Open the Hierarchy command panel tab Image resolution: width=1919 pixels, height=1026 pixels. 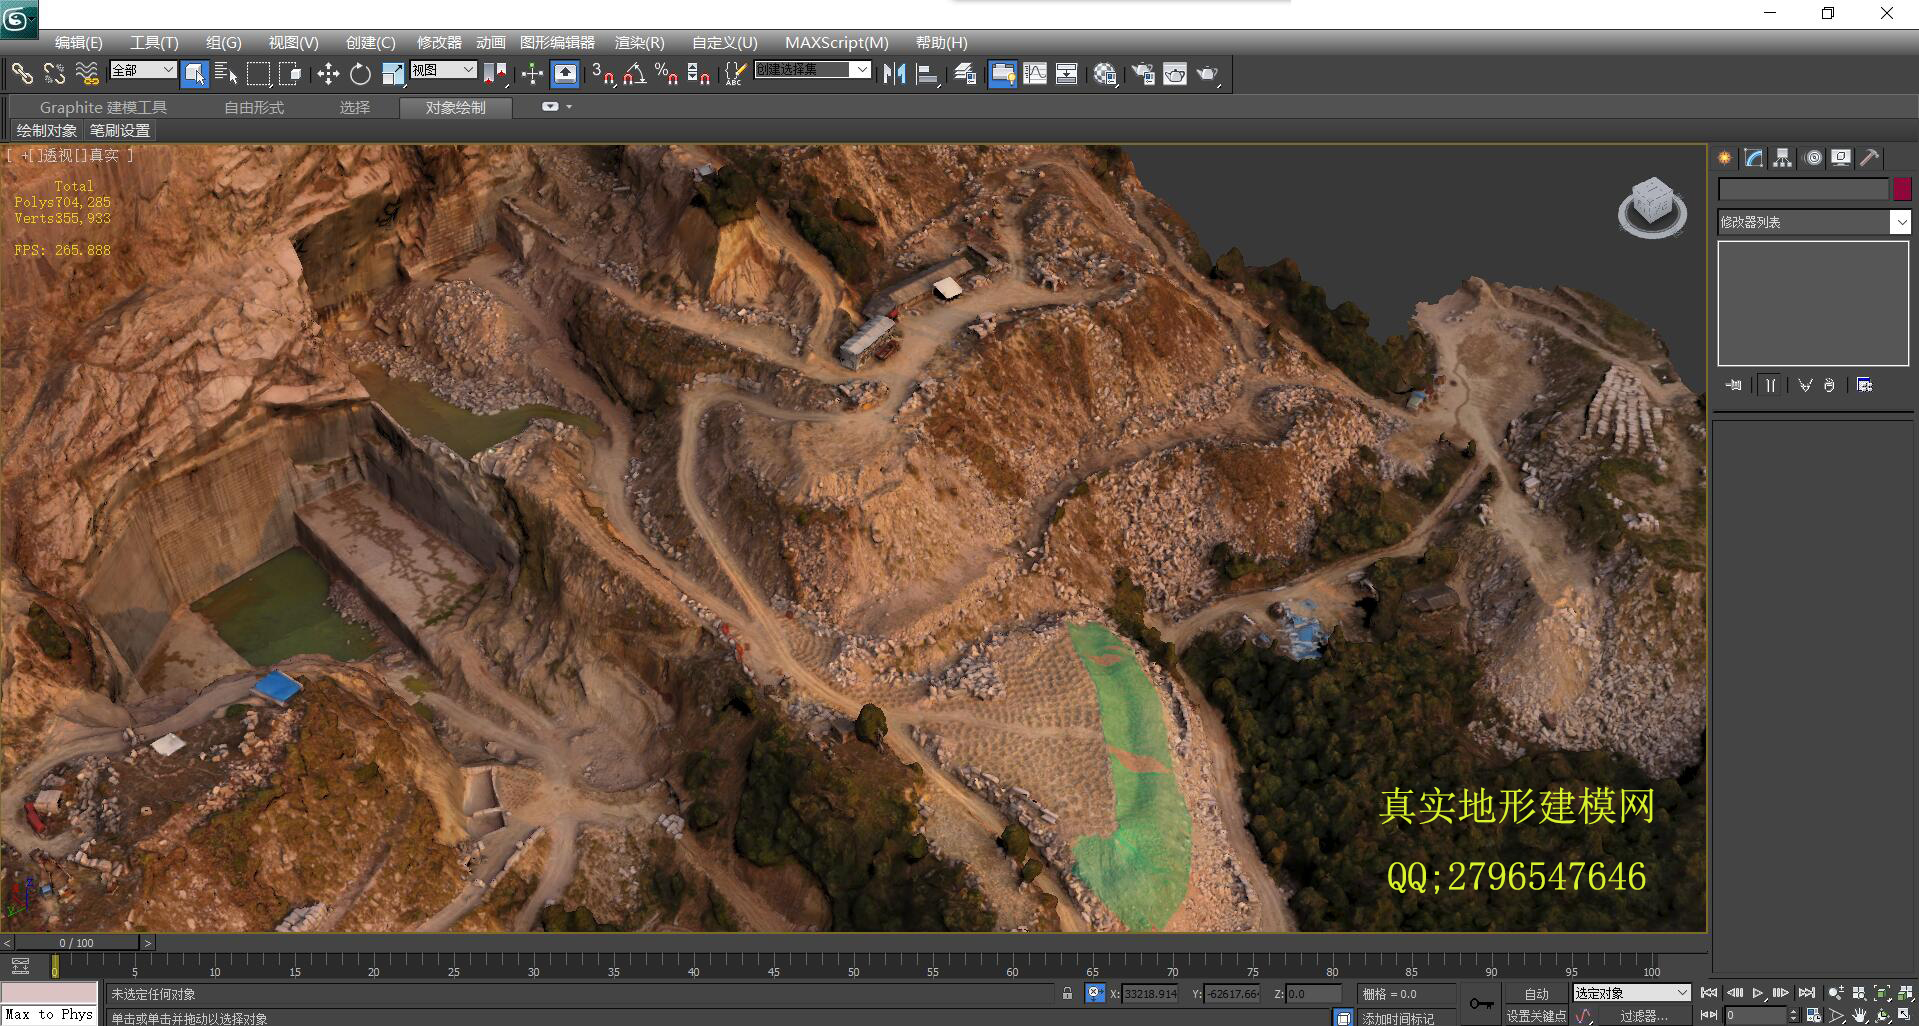(x=1782, y=158)
